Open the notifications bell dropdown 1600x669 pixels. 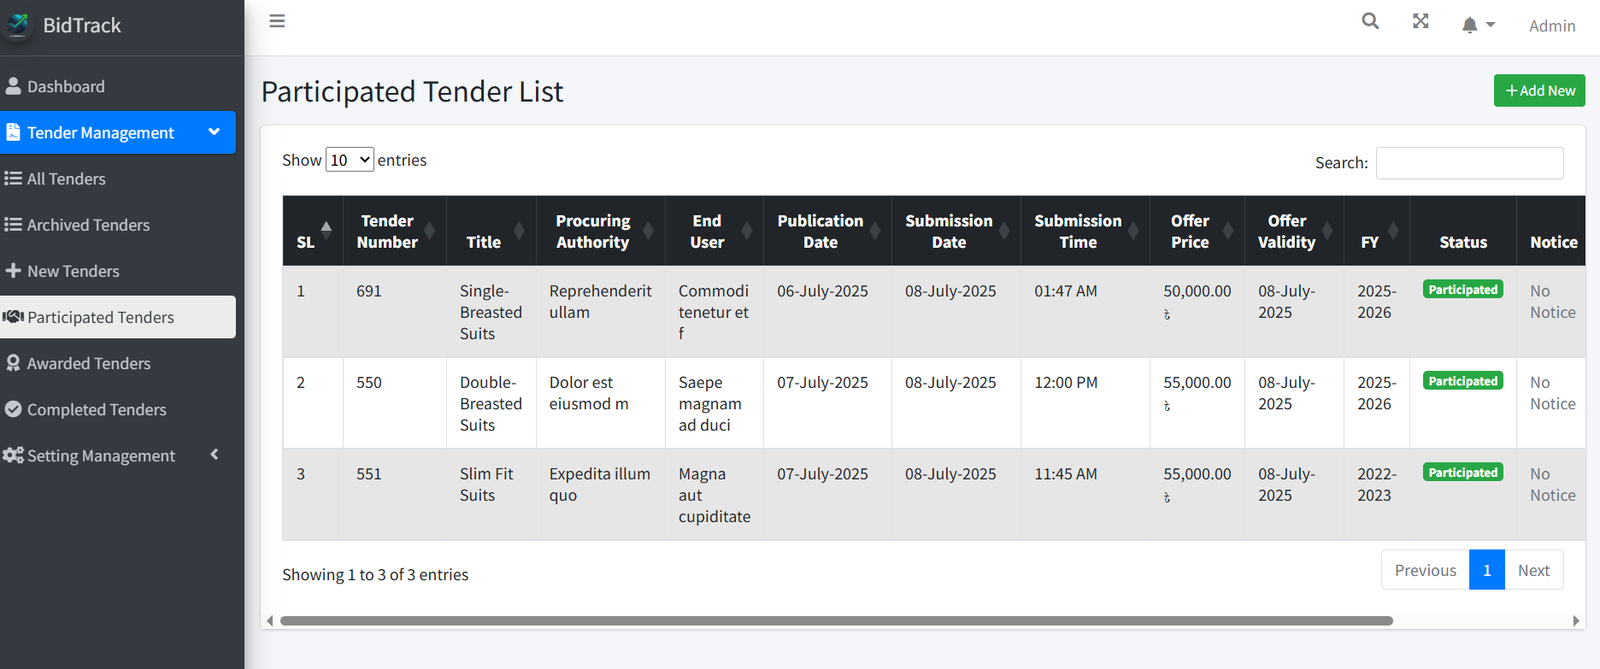(1477, 25)
